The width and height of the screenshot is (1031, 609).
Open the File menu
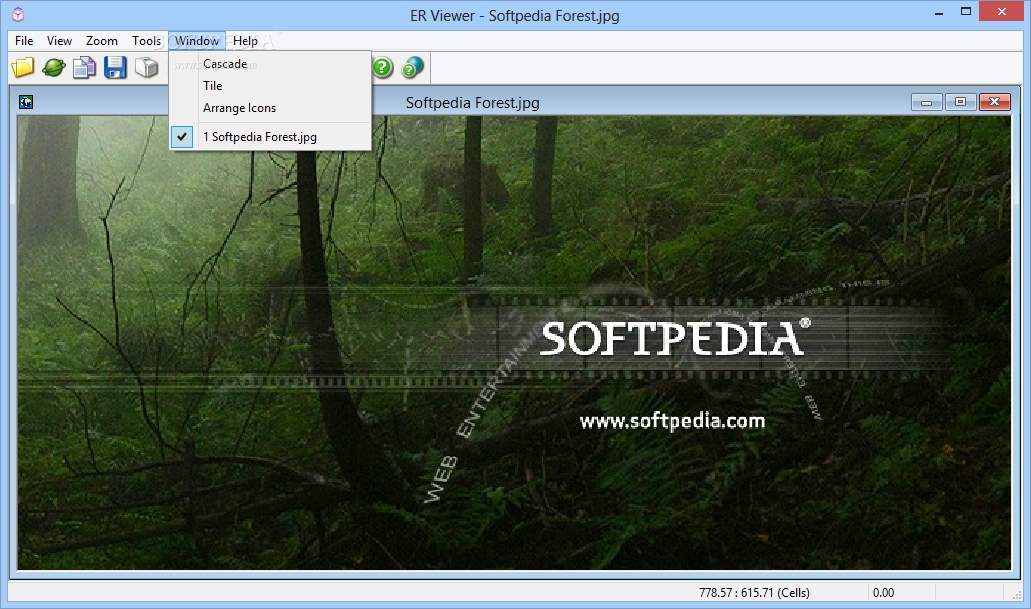pyautogui.click(x=24, y=41)
